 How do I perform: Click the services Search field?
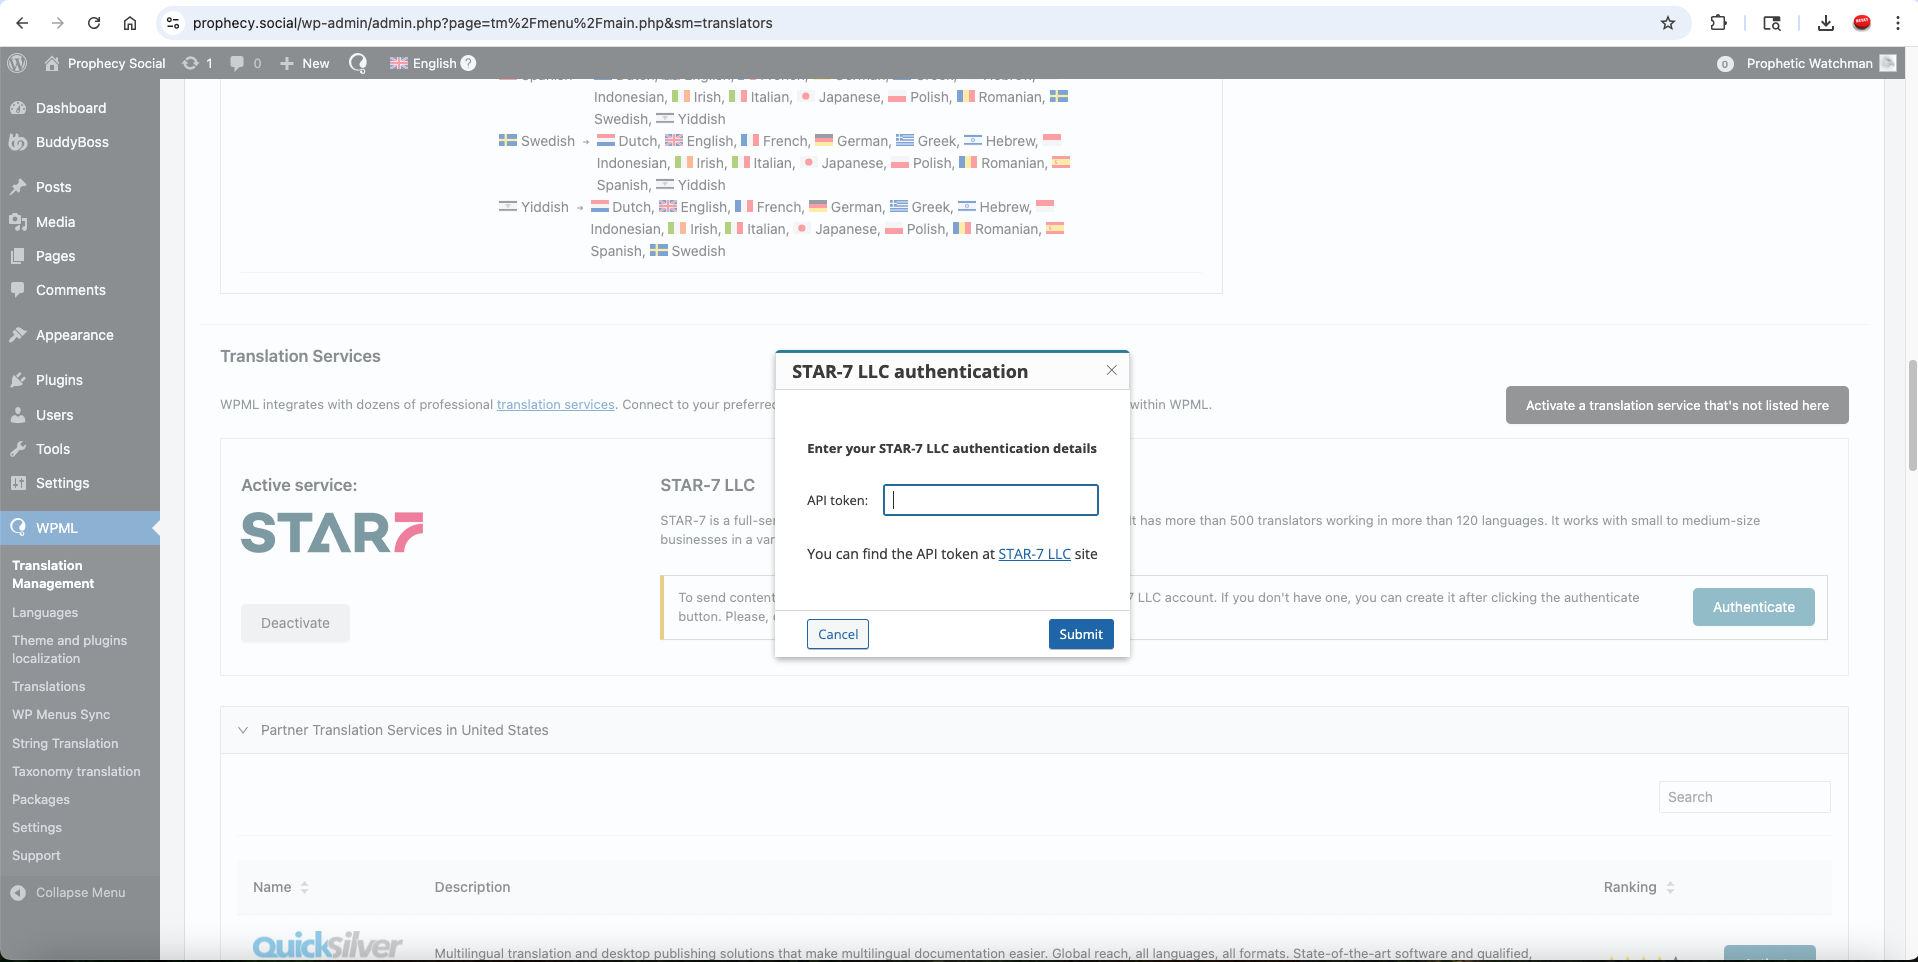1744,797
